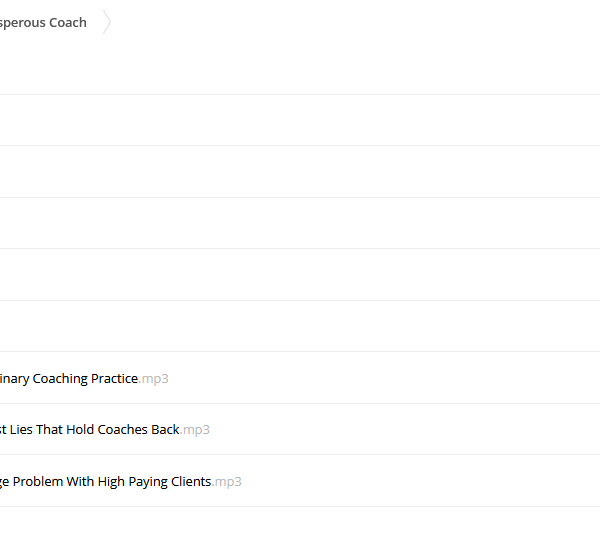Open the "sperous Coach" breadcrumb folder
Viewport: 600px width, 556px height.
pyautogui.click(x=43, y=23)
